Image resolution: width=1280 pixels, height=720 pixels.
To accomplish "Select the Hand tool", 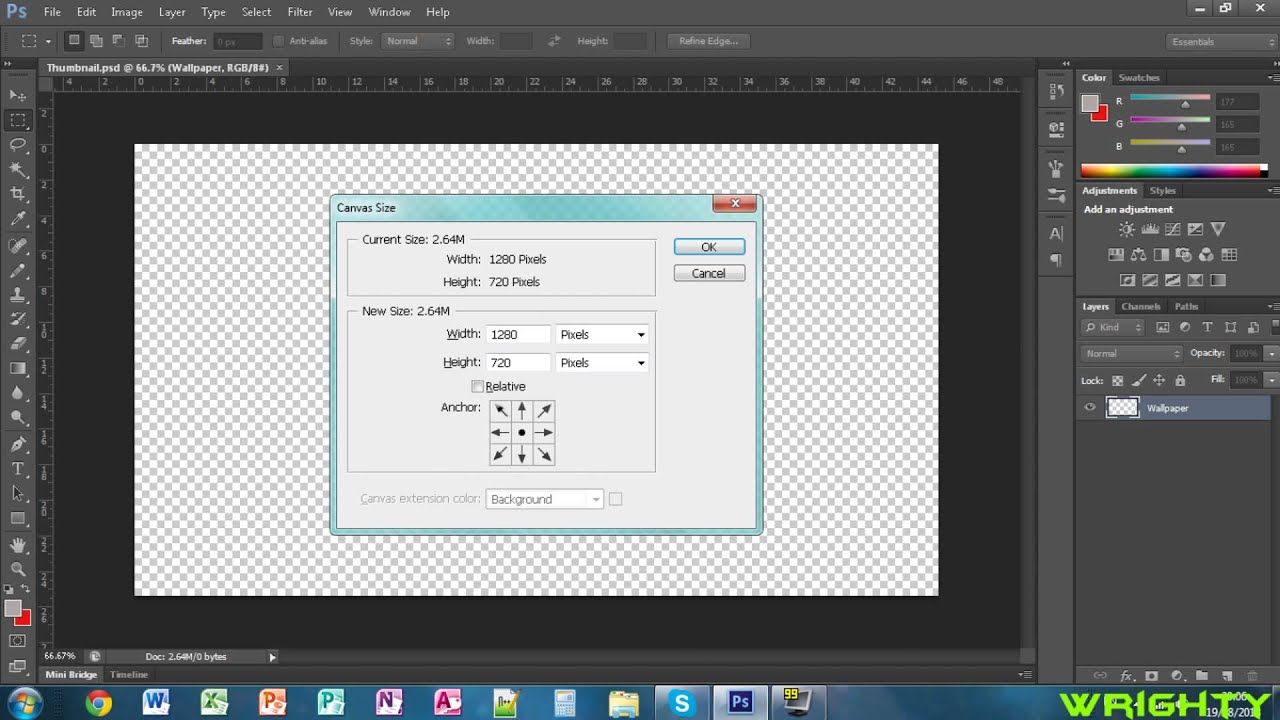I will 18,545.
